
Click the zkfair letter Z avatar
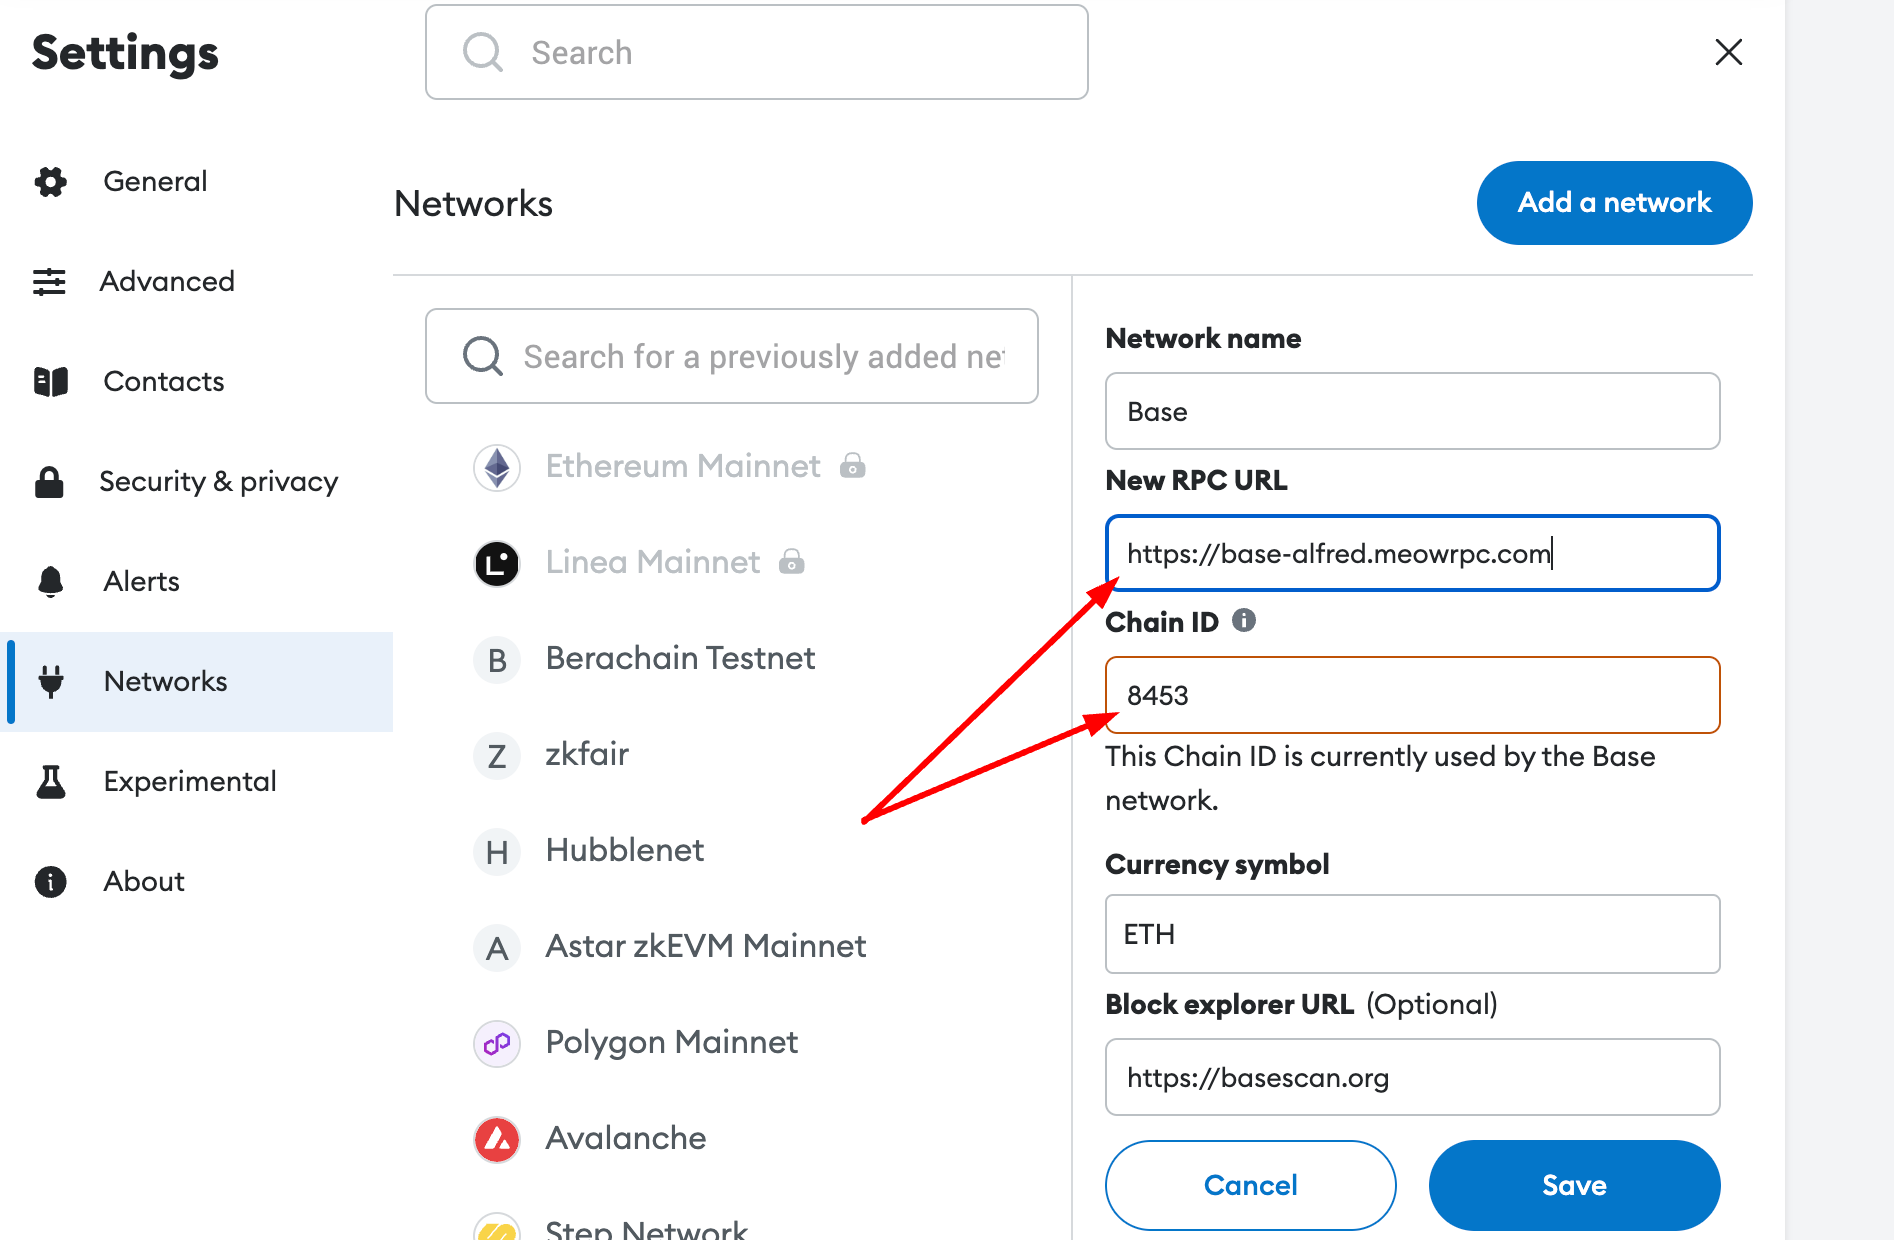pyautogui.click(x=497, y=756)
